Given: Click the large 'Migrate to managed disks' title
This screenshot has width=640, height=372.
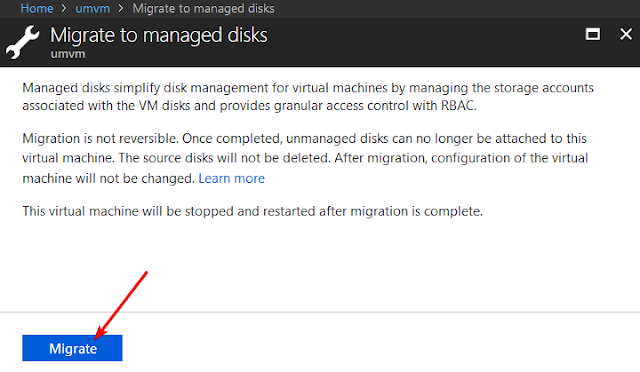Looking at the screenshot, I should coord(159,35).
